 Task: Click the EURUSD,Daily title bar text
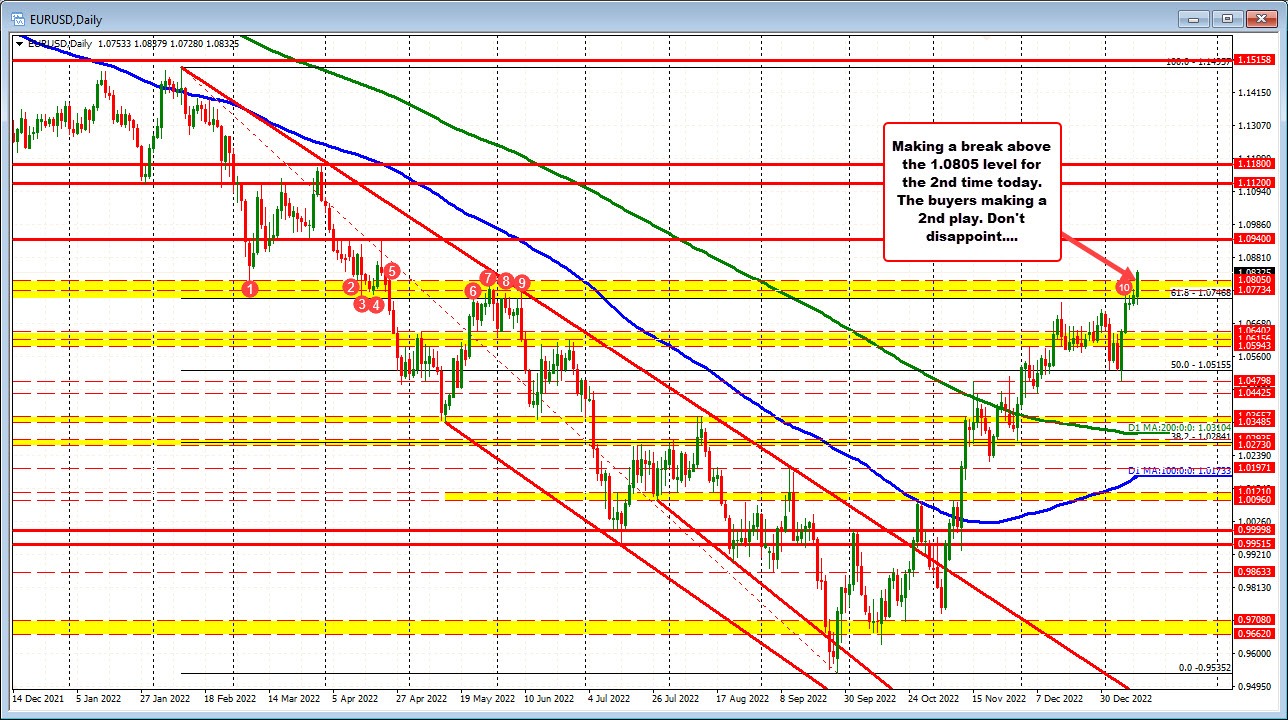[x=65, y=19]
